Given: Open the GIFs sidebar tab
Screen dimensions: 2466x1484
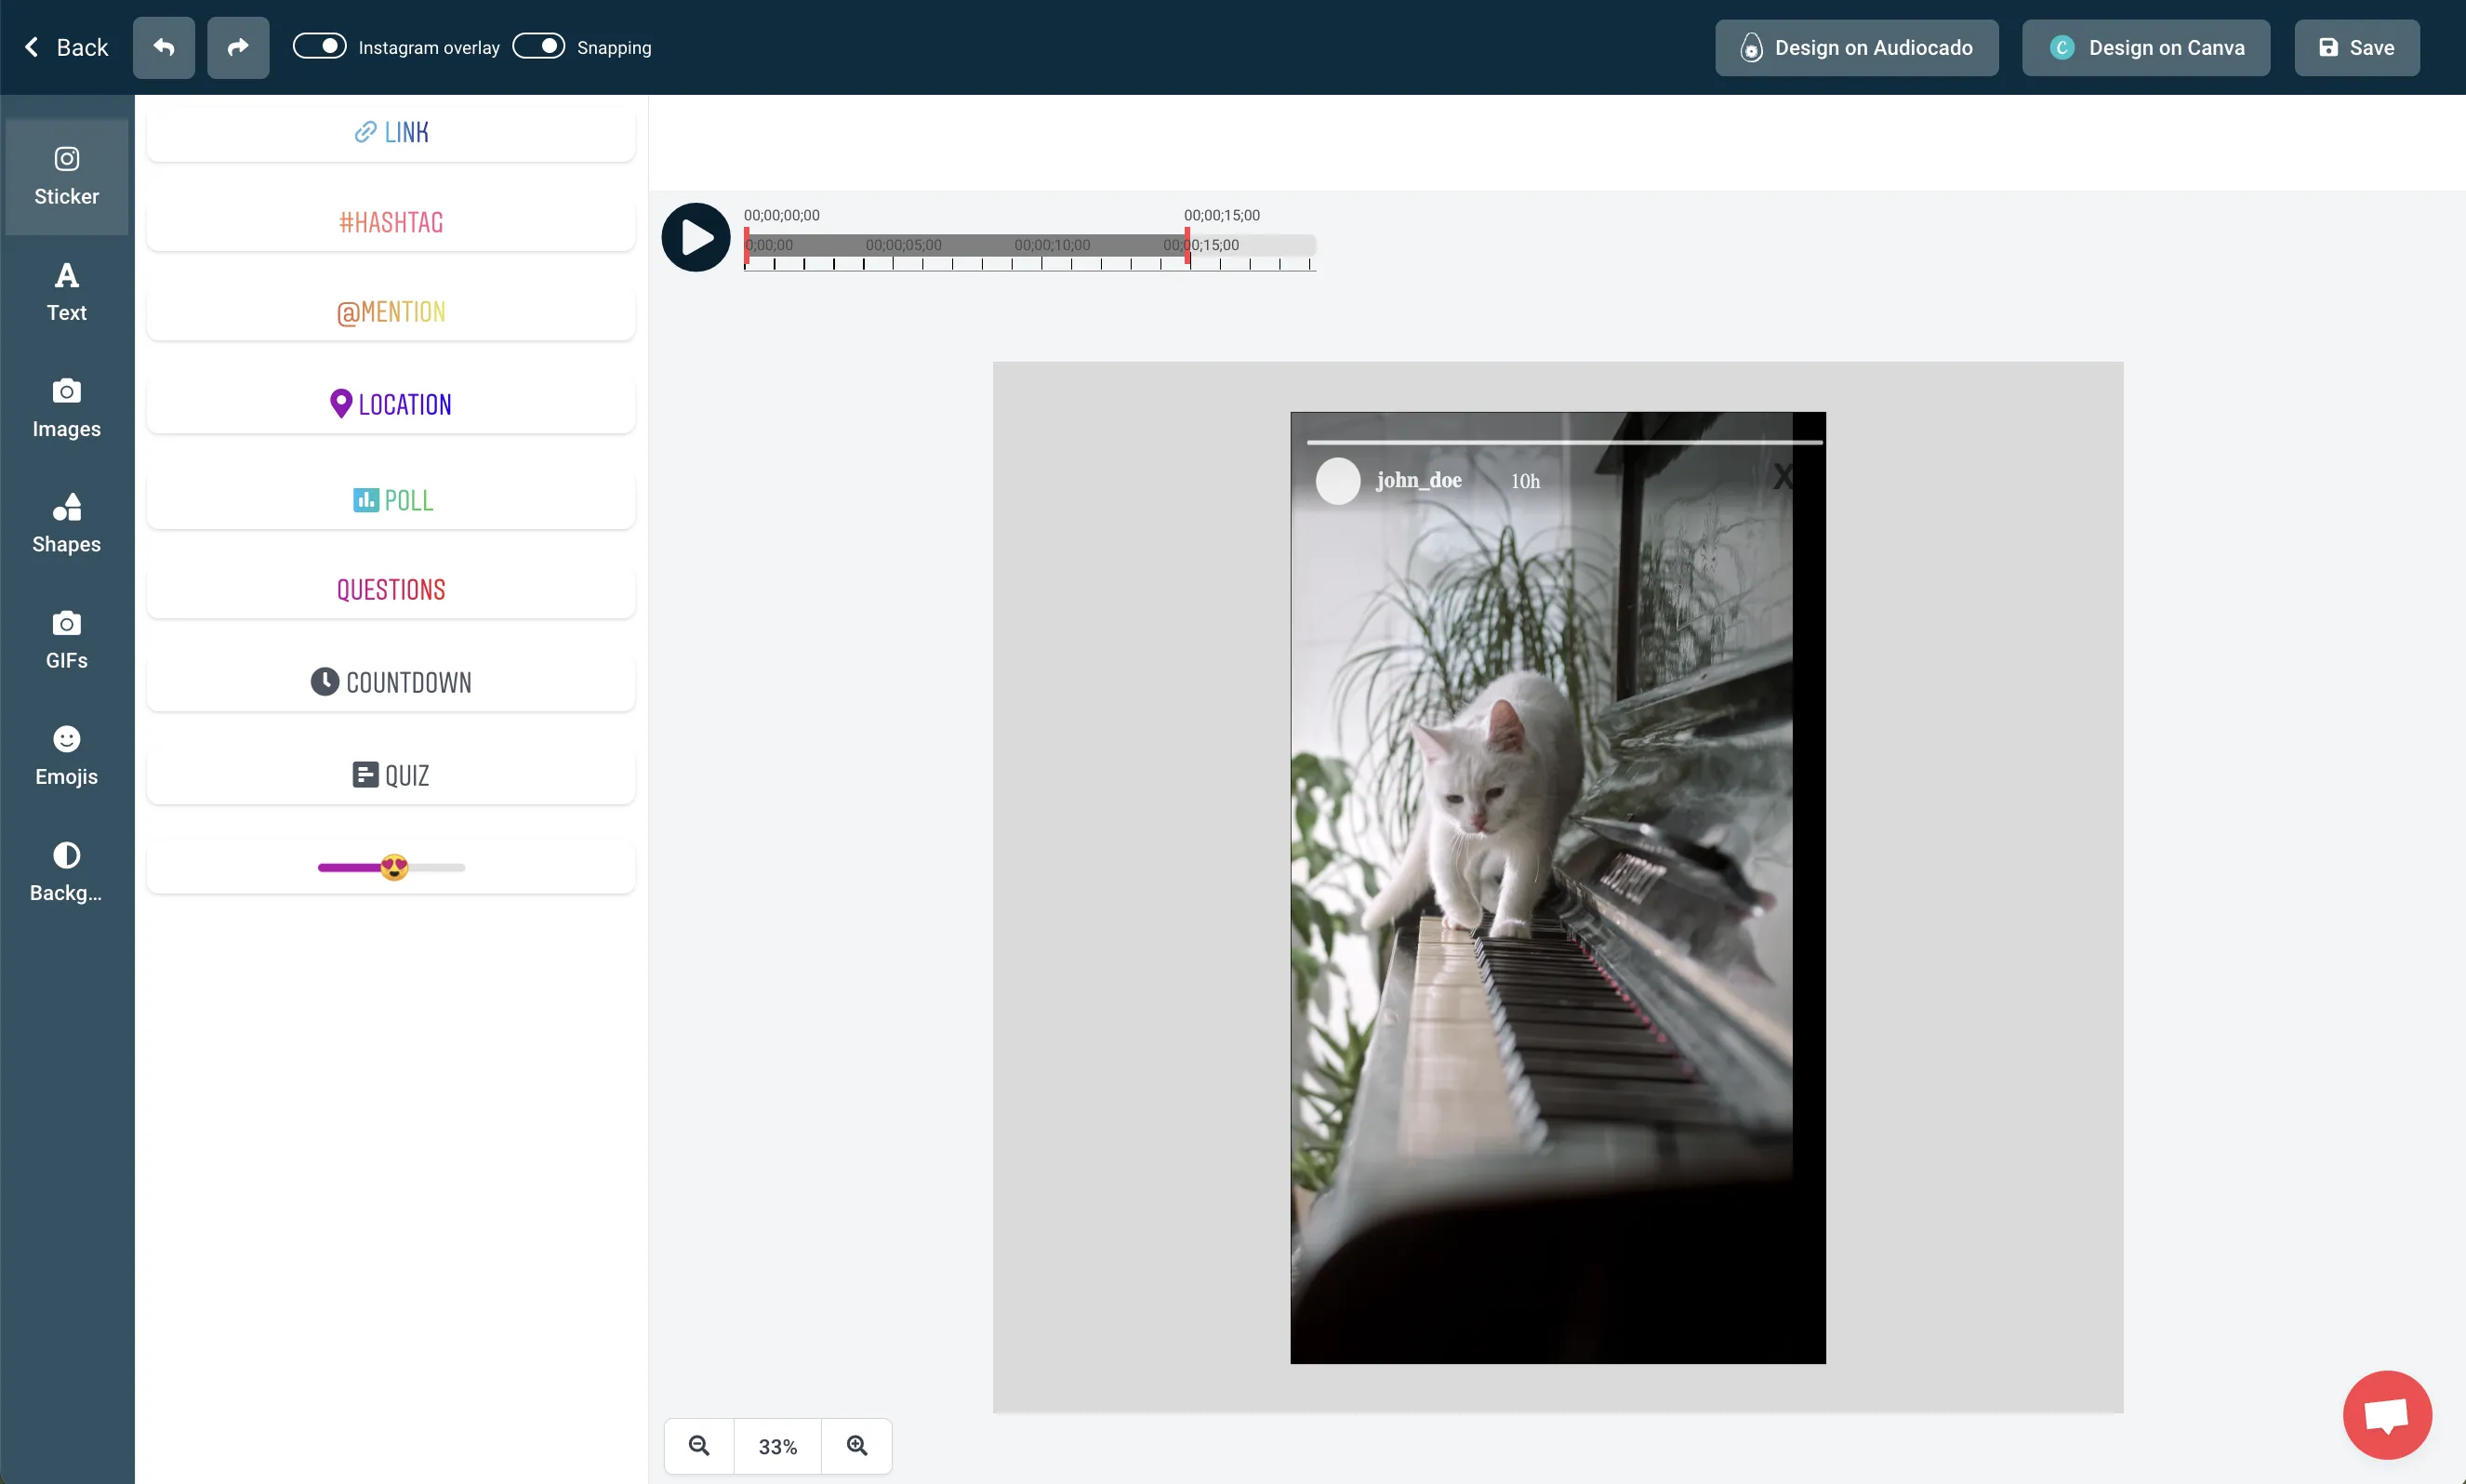Looking at the screenshot, I should 67,640.
